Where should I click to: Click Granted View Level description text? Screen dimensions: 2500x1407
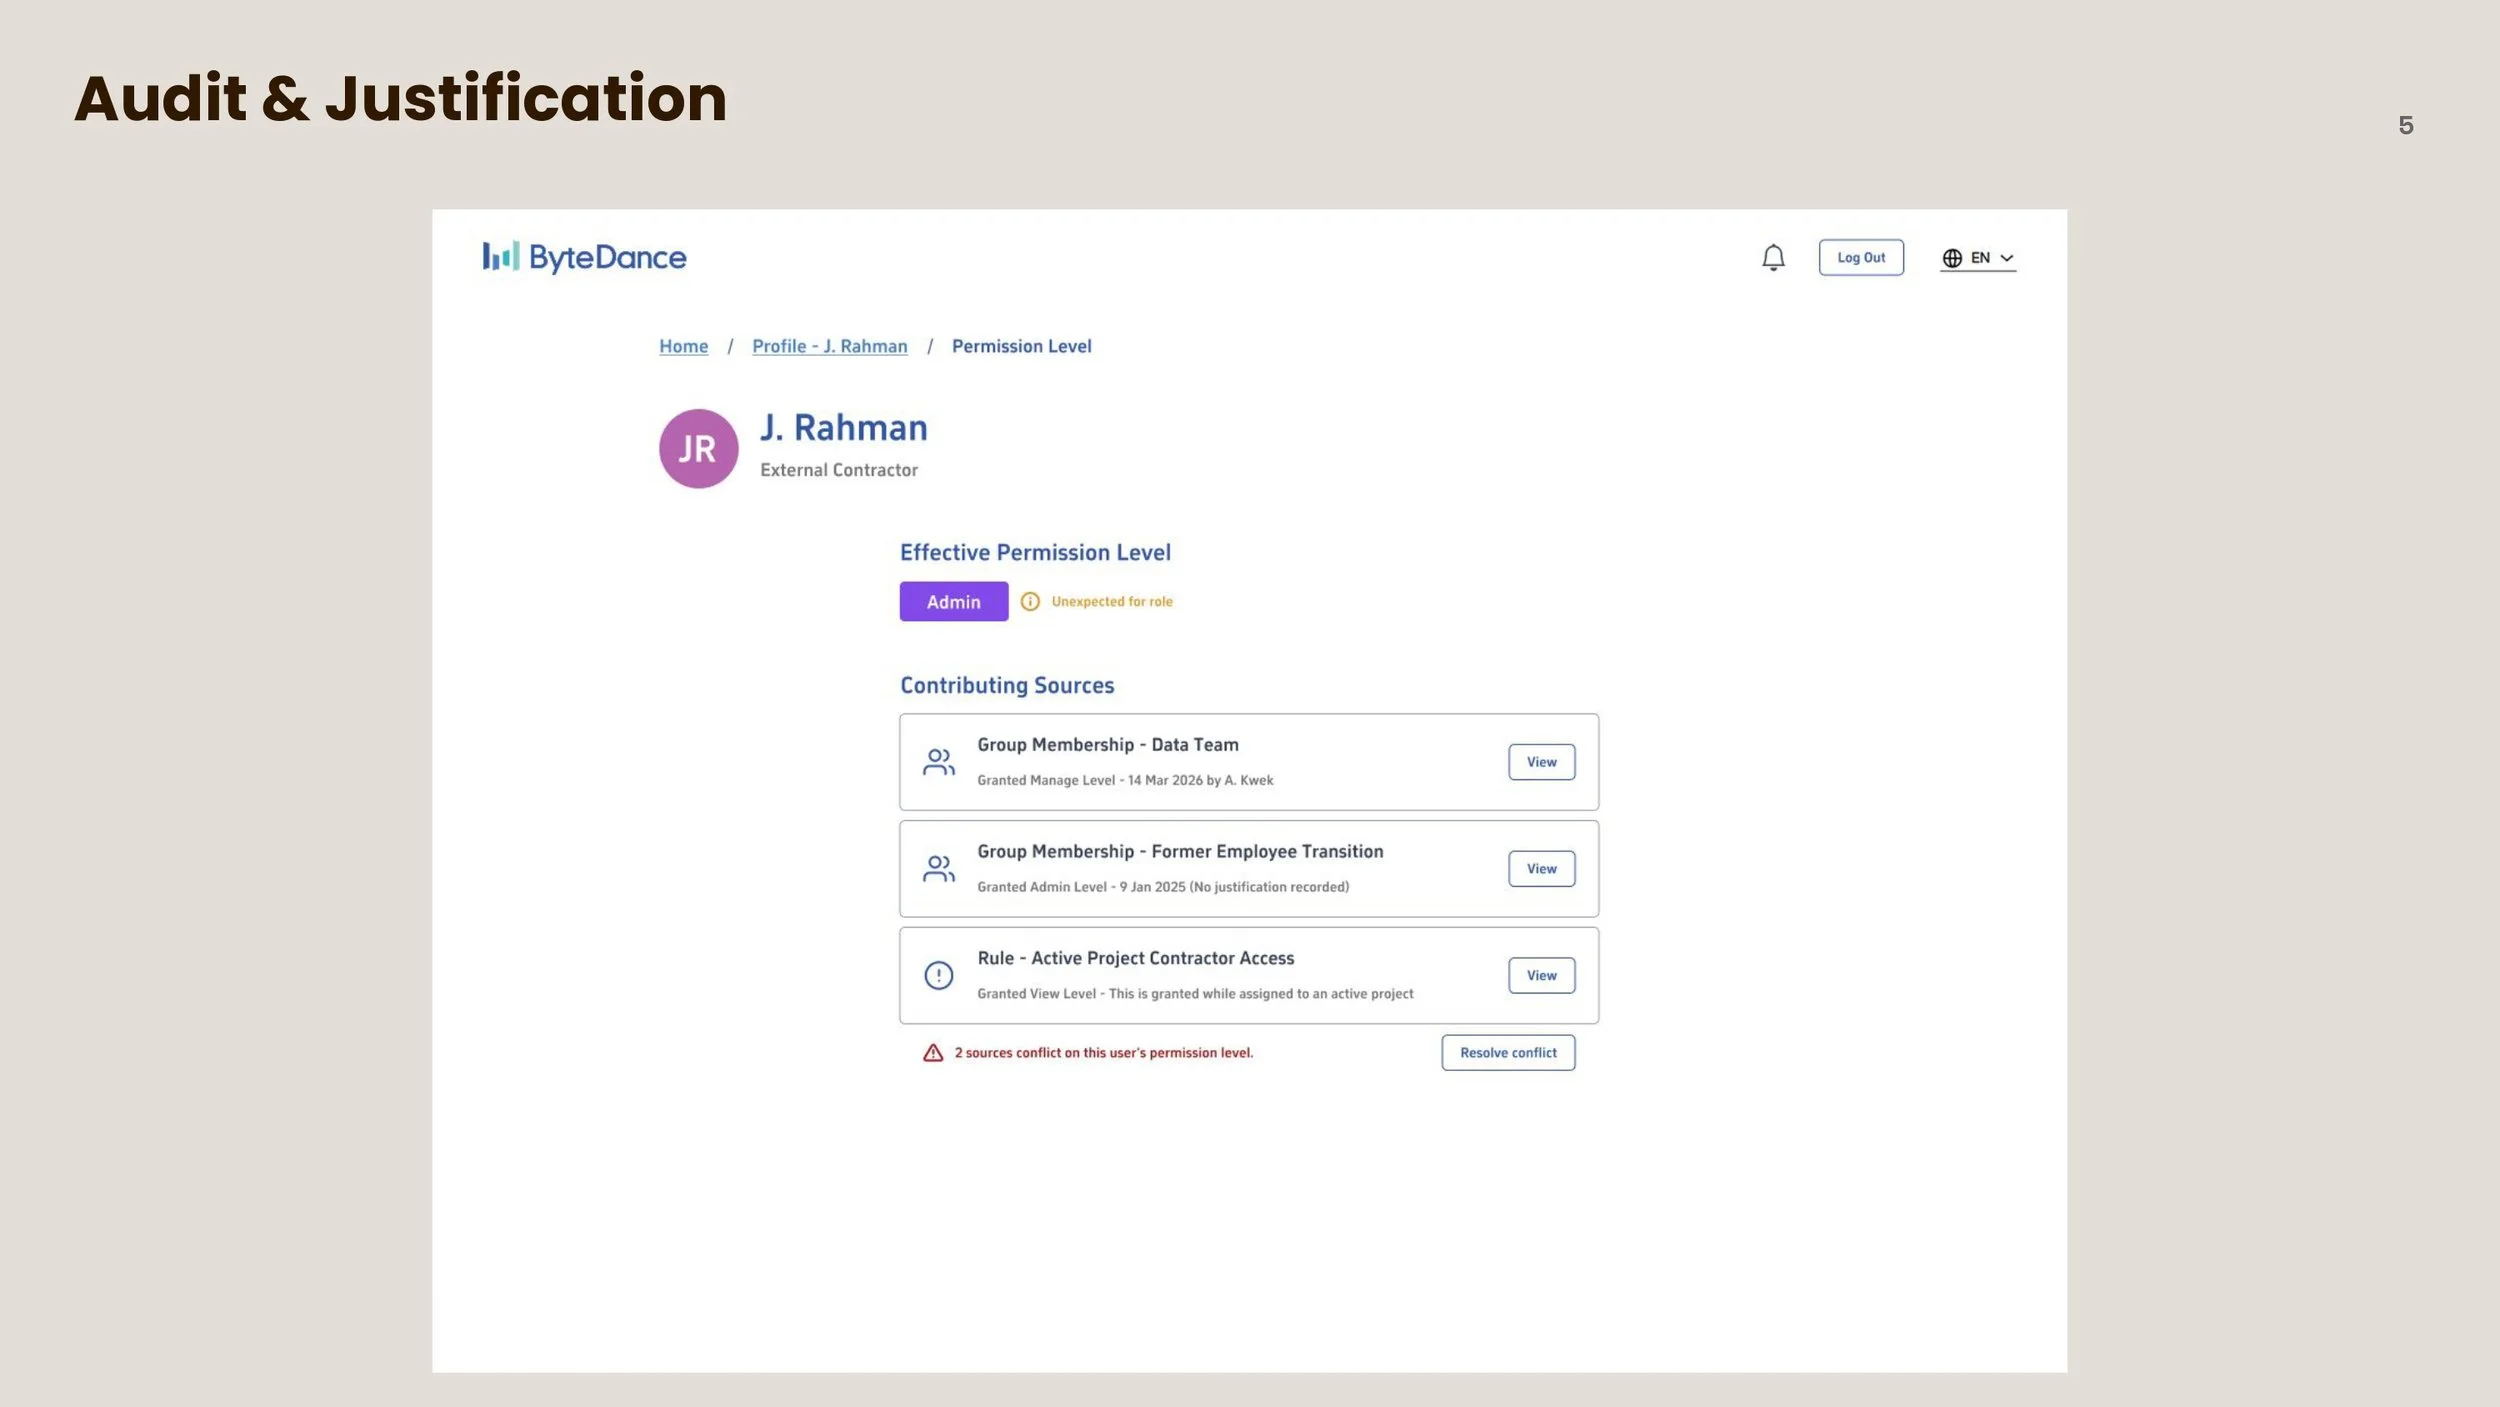1195,994
